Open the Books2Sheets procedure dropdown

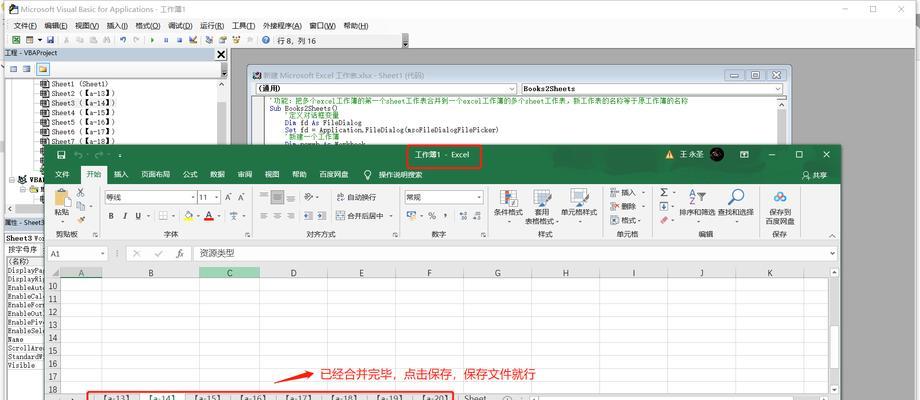coord(778,89)
